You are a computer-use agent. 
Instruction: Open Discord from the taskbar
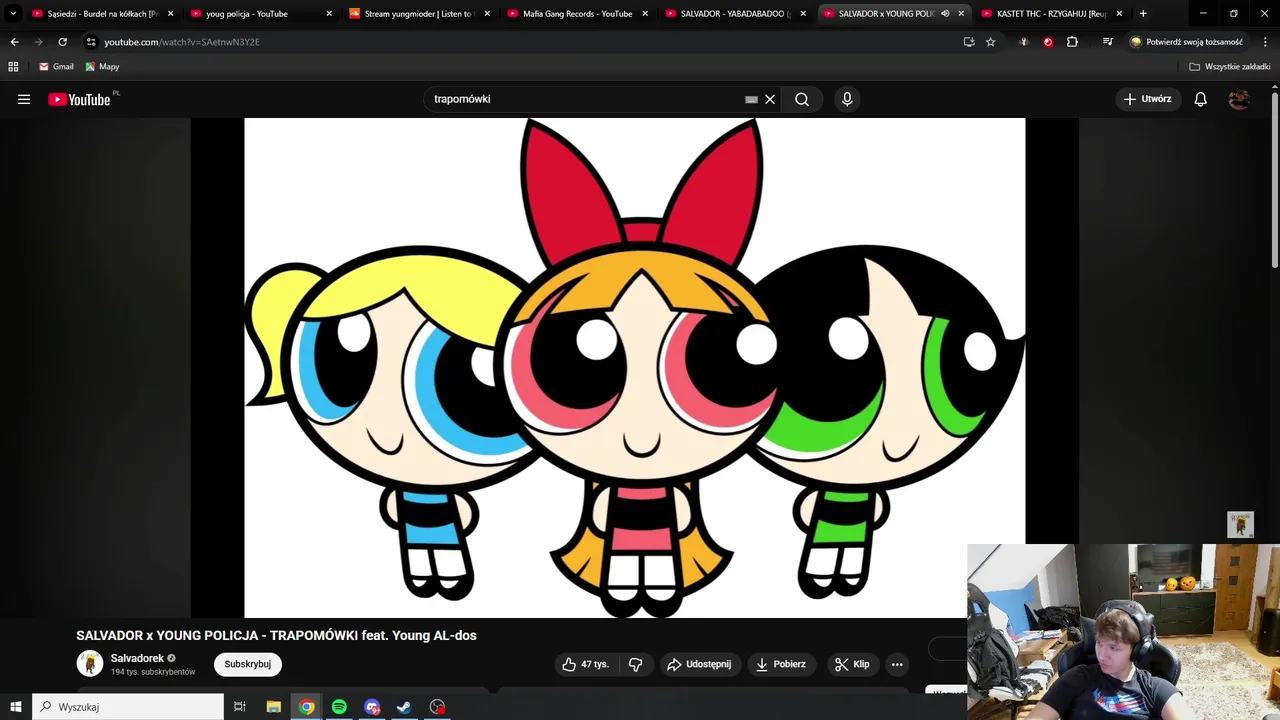pyautogui.click(x=372, y=707)
